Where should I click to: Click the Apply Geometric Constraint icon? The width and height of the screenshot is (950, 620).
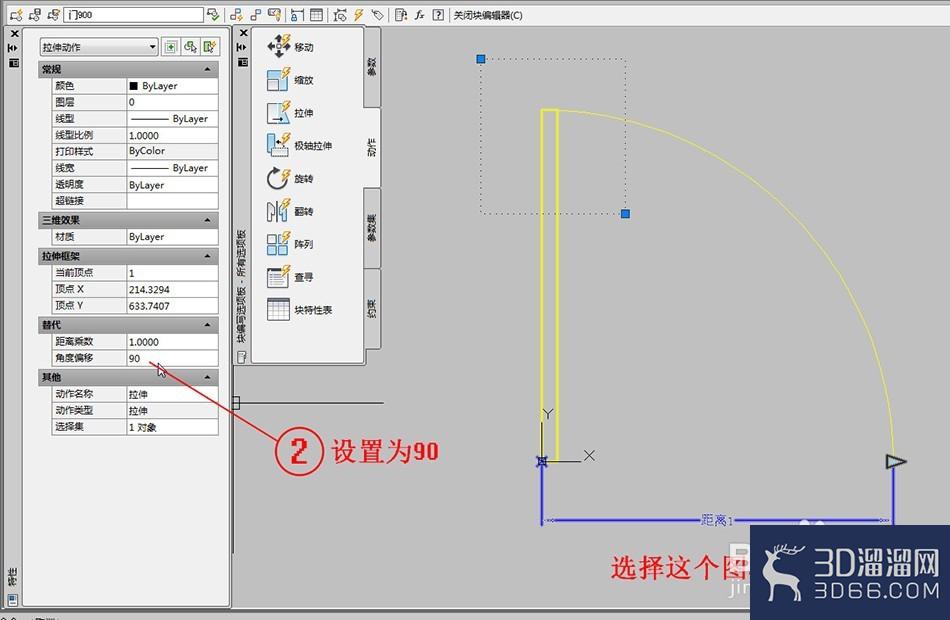[x=256, y=15]
